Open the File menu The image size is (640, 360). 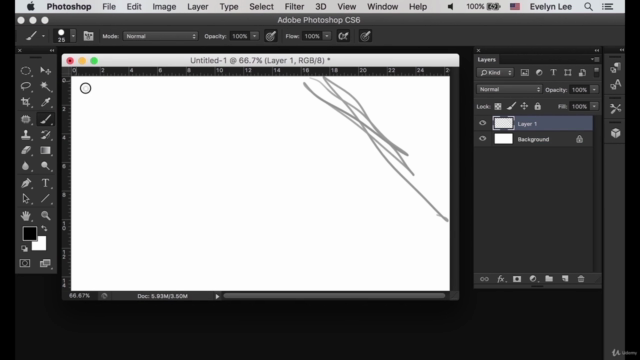(109, 7)
